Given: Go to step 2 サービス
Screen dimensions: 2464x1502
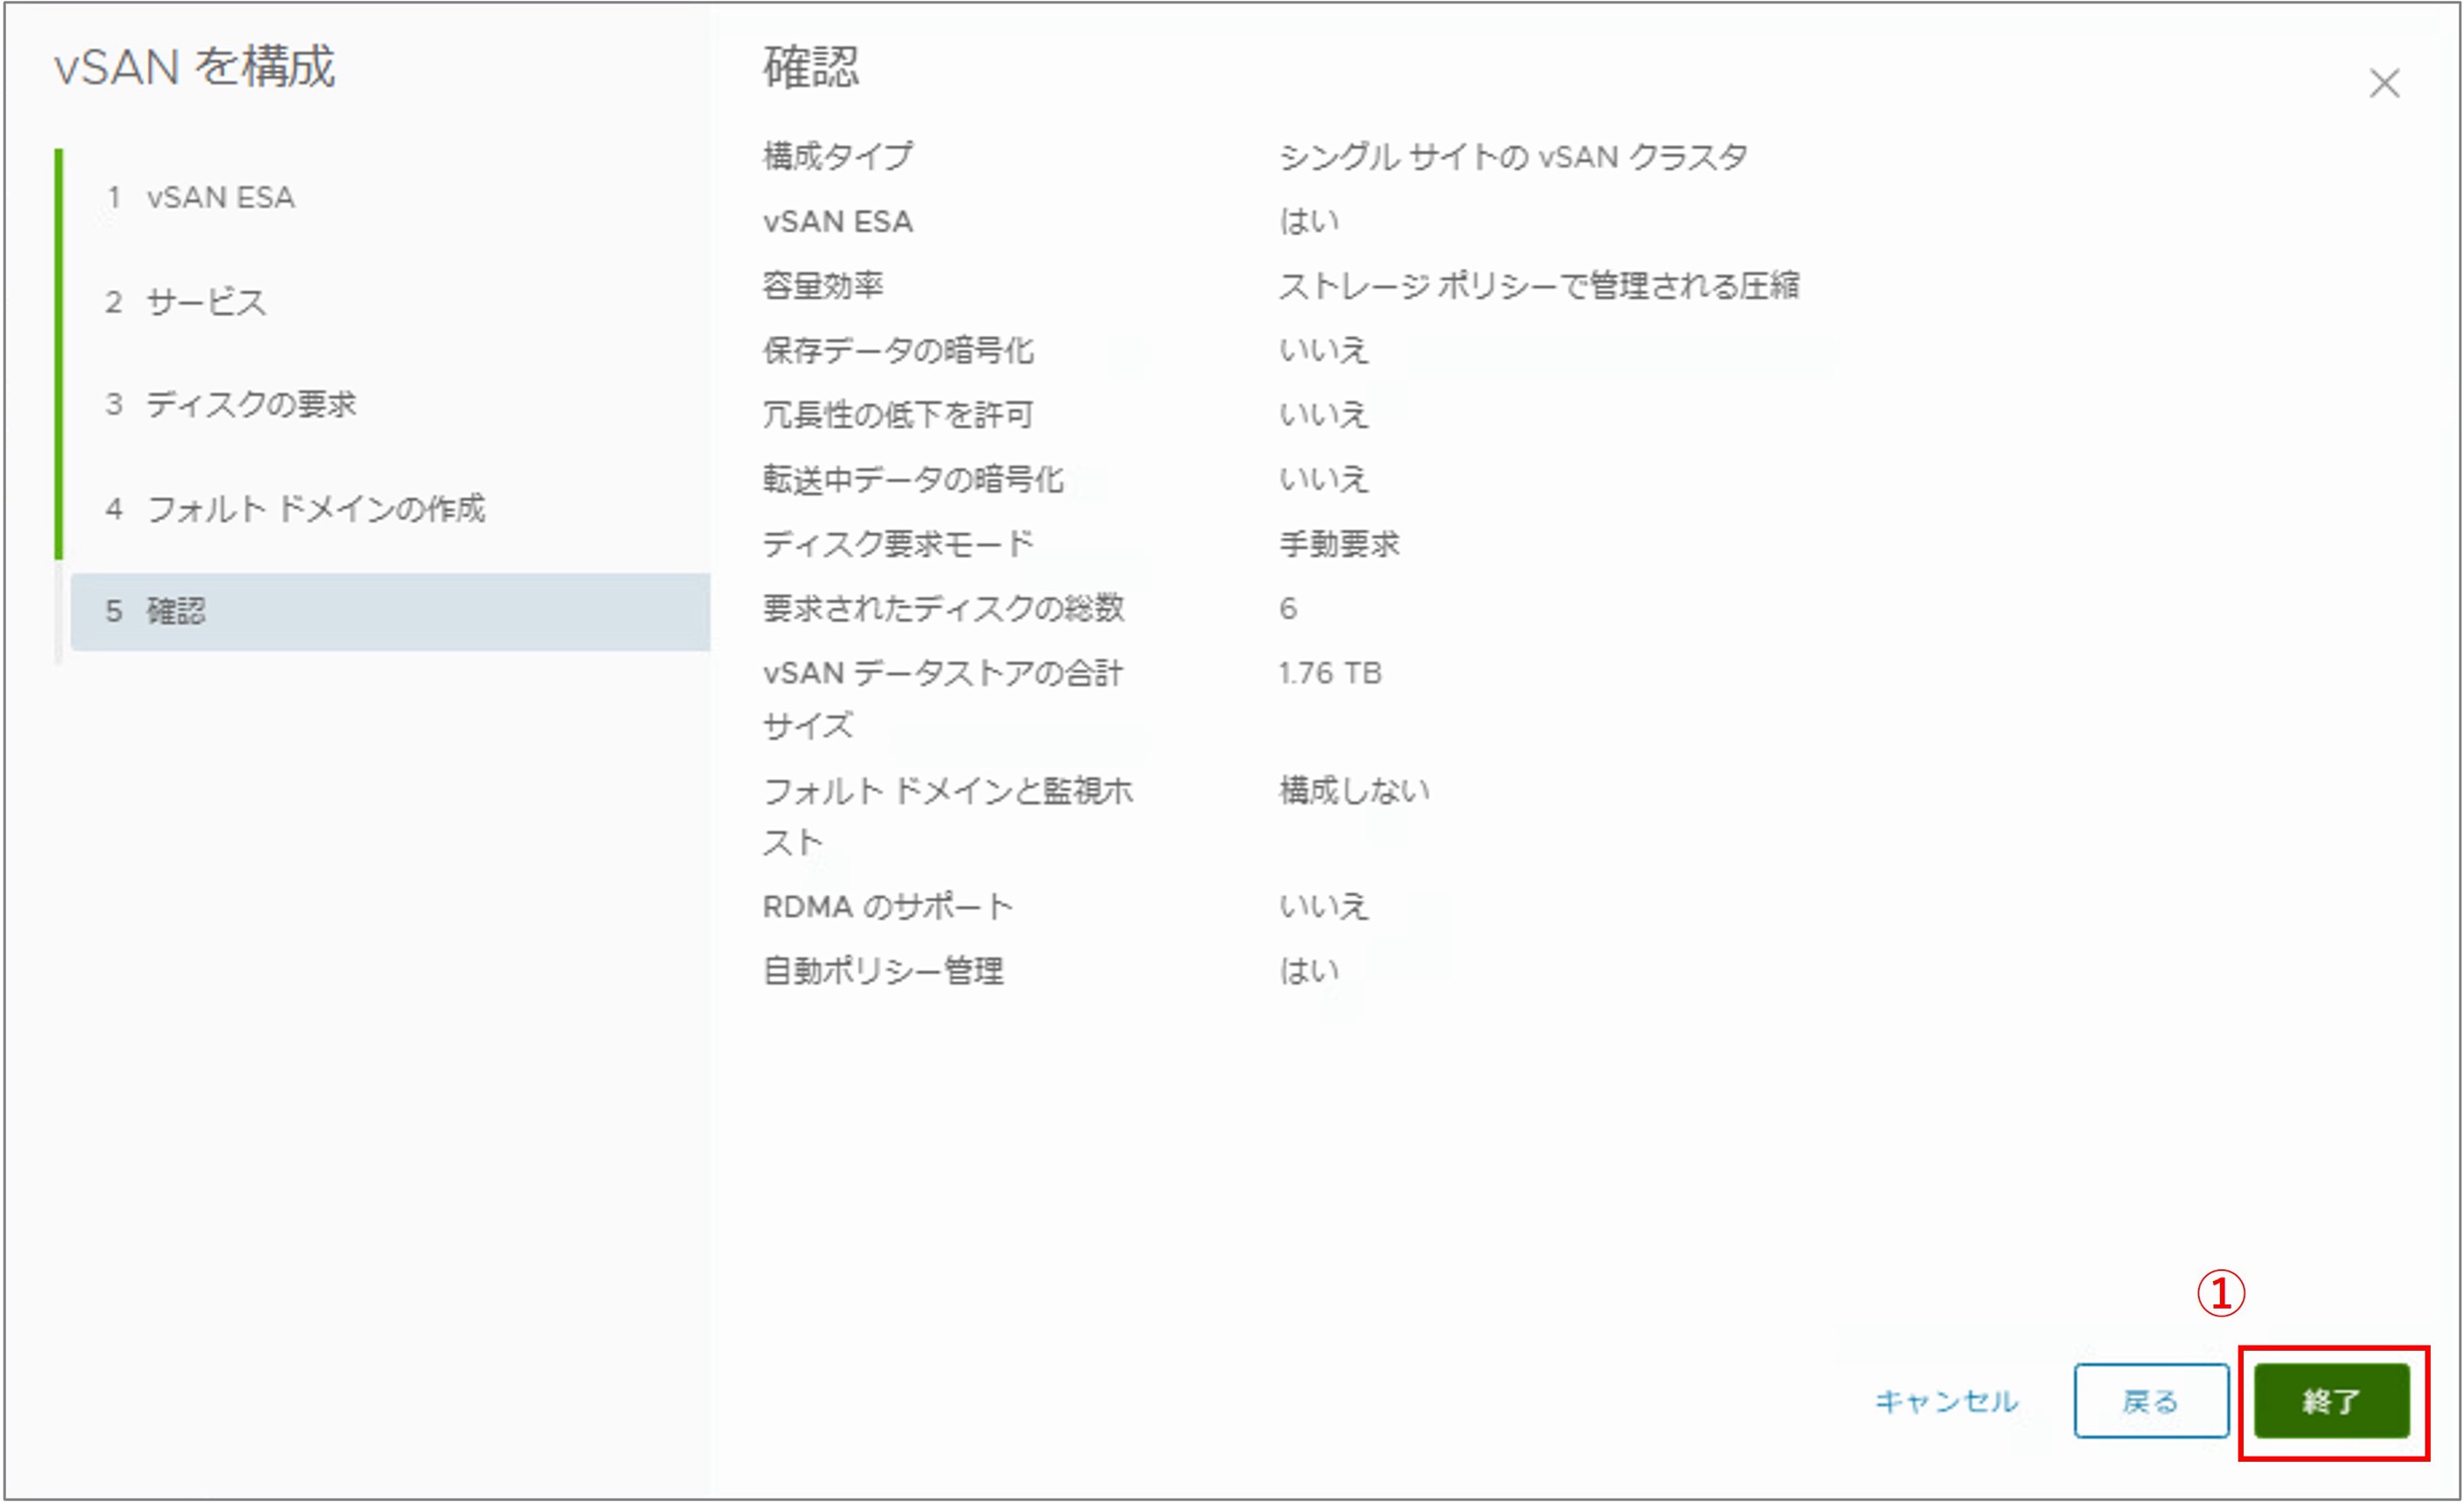Looking at the screenshot, I should click(x=186, y=301).
